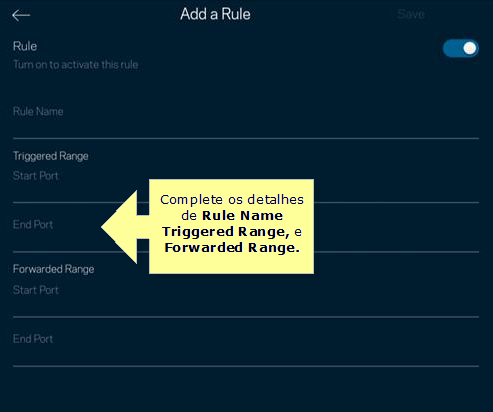Click the white knob of the Rule switch

coord(470,48)
